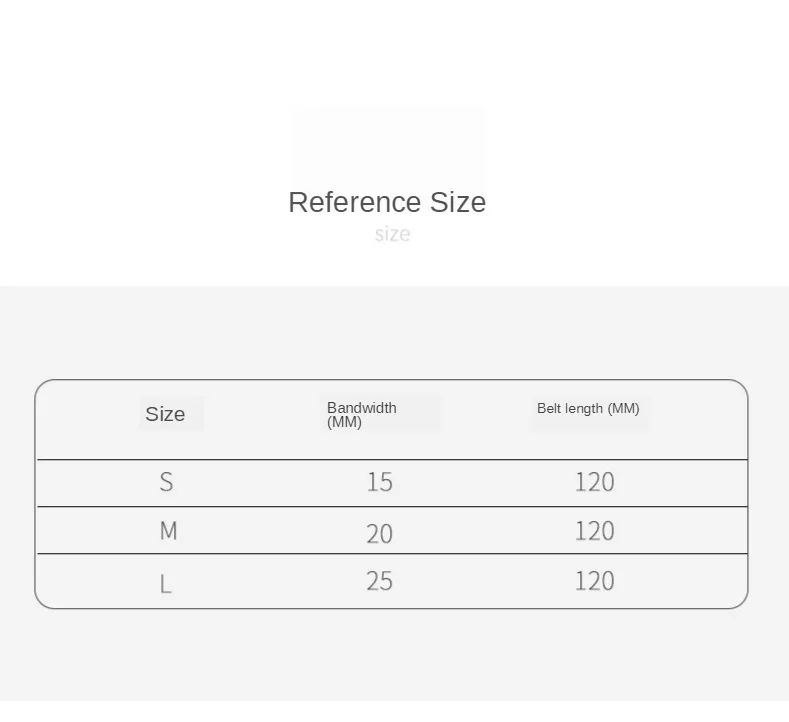Select belt length 120 in the M row

[x=594, y=531]
